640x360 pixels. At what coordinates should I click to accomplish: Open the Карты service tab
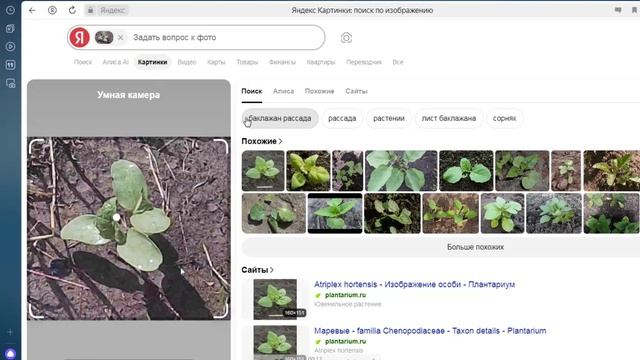216,62
